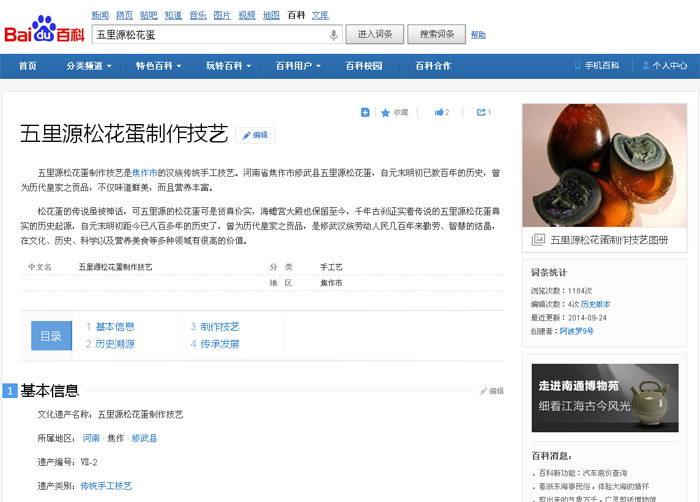Click the 修武县 region link
The image size is (700, 502).
click(x=144, y=438)
